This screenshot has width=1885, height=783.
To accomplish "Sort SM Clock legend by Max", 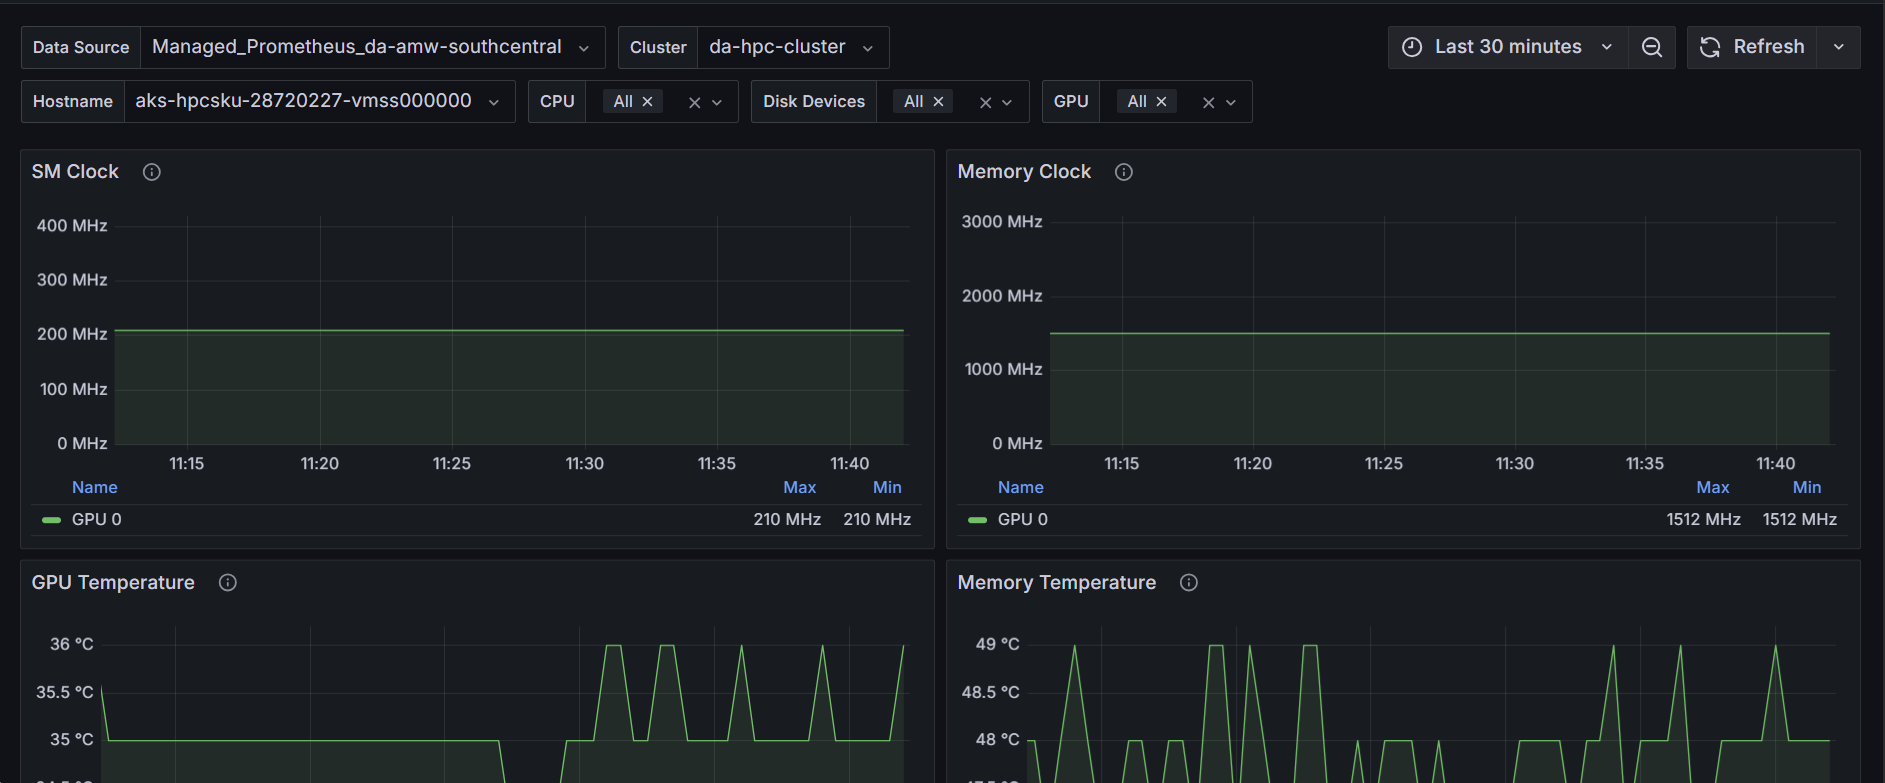I will [799, 488].
